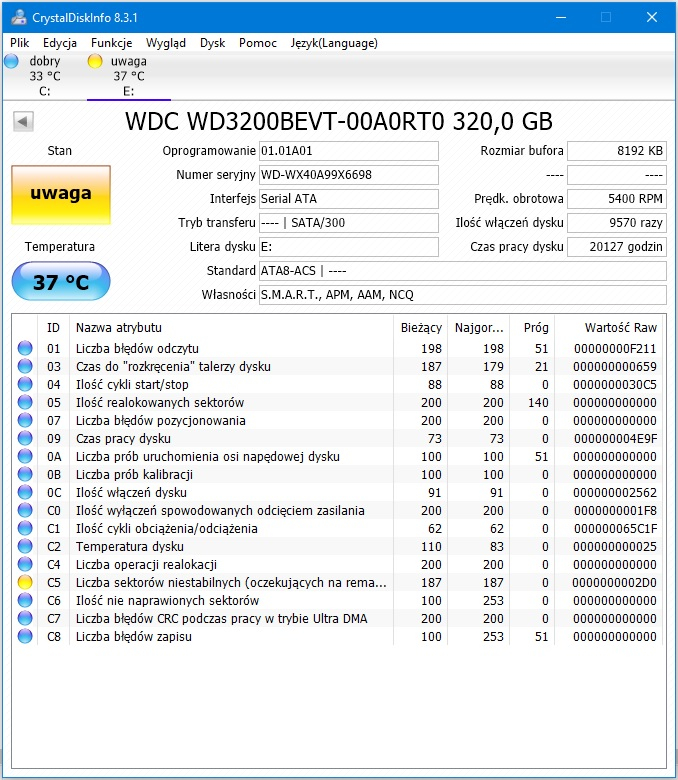Click the blue status icon for attribute 05
The width and height of the screenshot is (678, 780).
pos(25,402)
